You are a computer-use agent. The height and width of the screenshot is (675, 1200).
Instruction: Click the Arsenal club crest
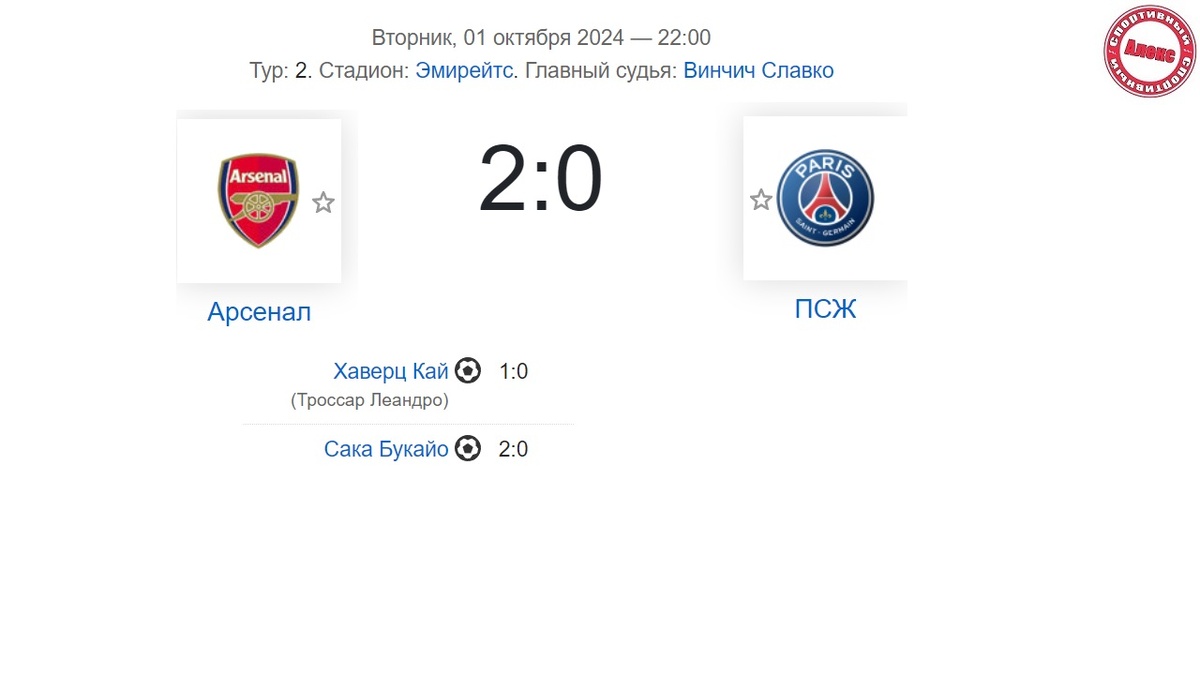coord(258,200)
